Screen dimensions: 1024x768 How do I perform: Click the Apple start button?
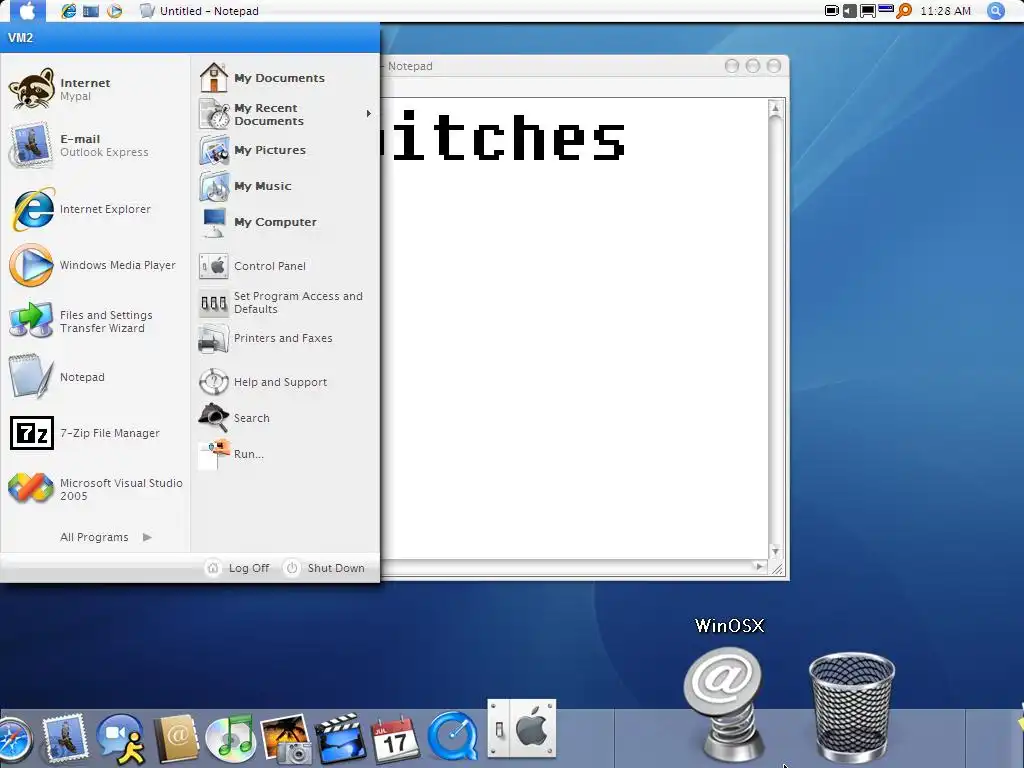(27, 10)
